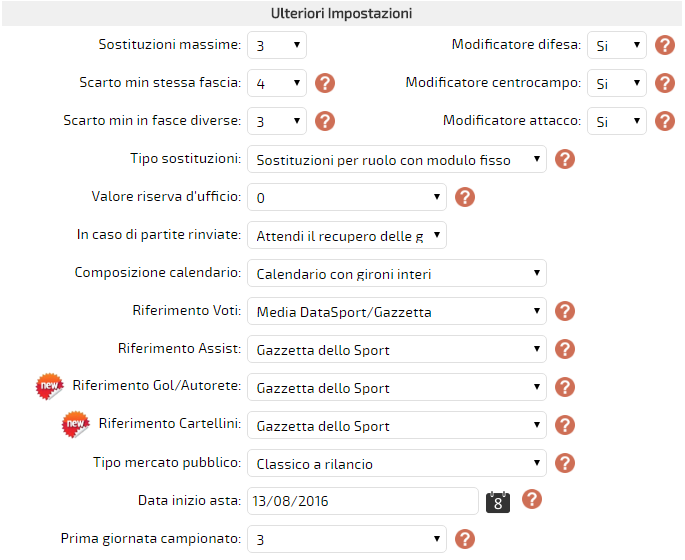Show help for Prima giornata campionato

tap(465, 539)
